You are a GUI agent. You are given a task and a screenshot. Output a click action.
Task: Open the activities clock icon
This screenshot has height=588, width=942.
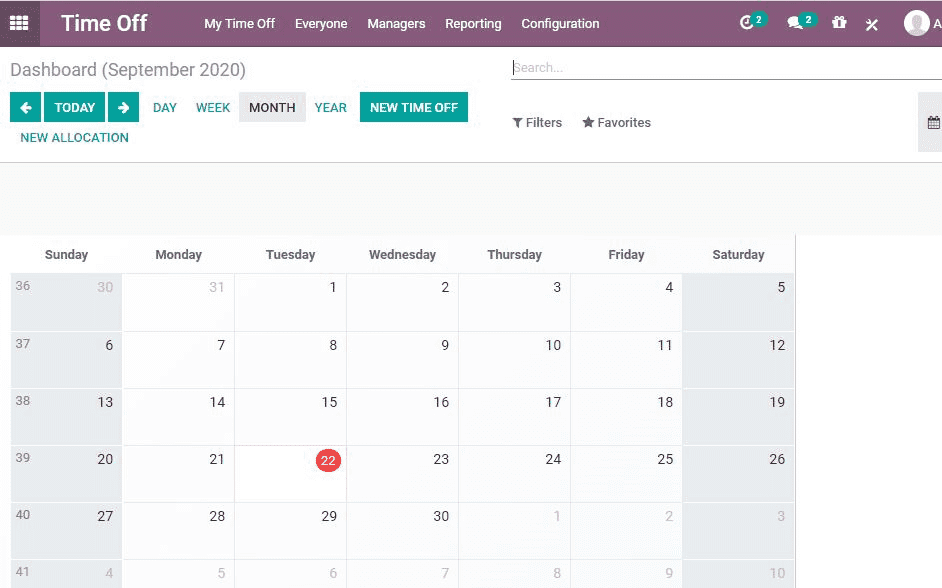point(747,23)
